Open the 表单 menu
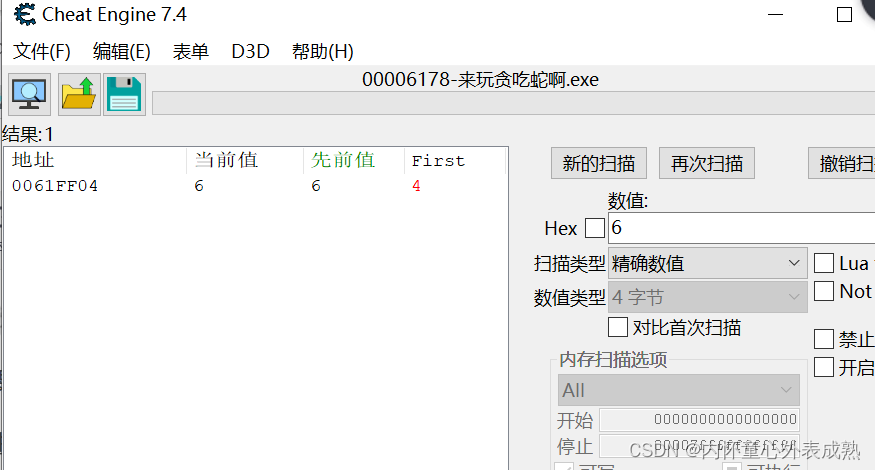The image size is (875, 470). coord(190,51)
